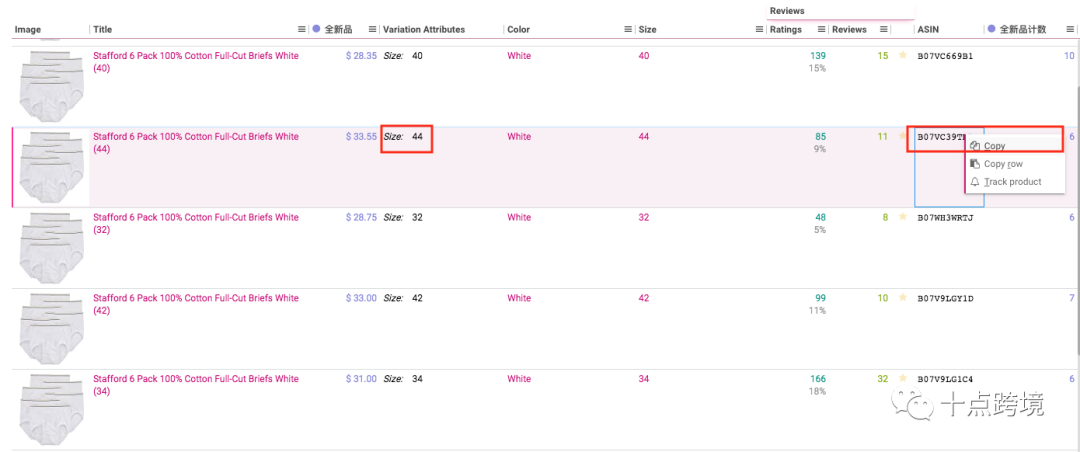
Task: Click the reviews count 15
Action: (882, 56)
